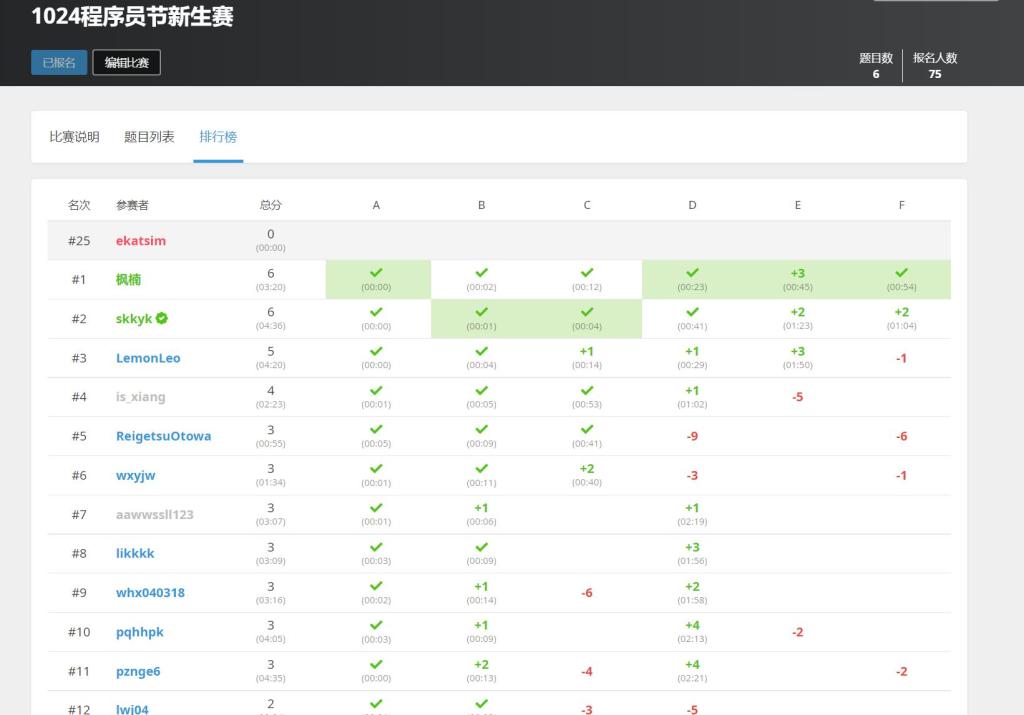Click is_xiang's -5 result on problem E
Viewport: 1024px width, 715px height.
click(x=797, y=397)
